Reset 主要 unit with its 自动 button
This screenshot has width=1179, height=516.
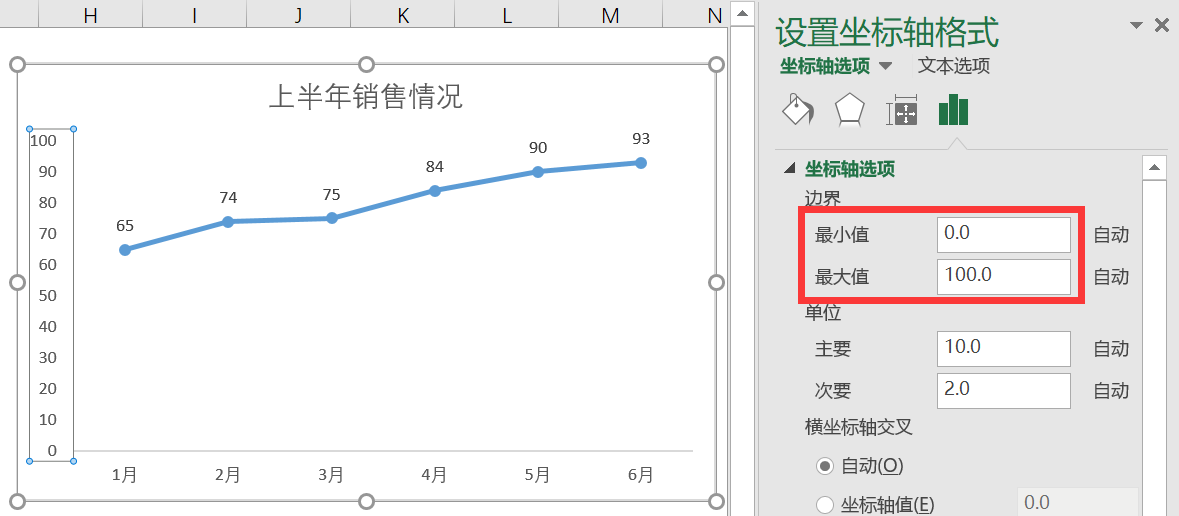(1111, 349)
